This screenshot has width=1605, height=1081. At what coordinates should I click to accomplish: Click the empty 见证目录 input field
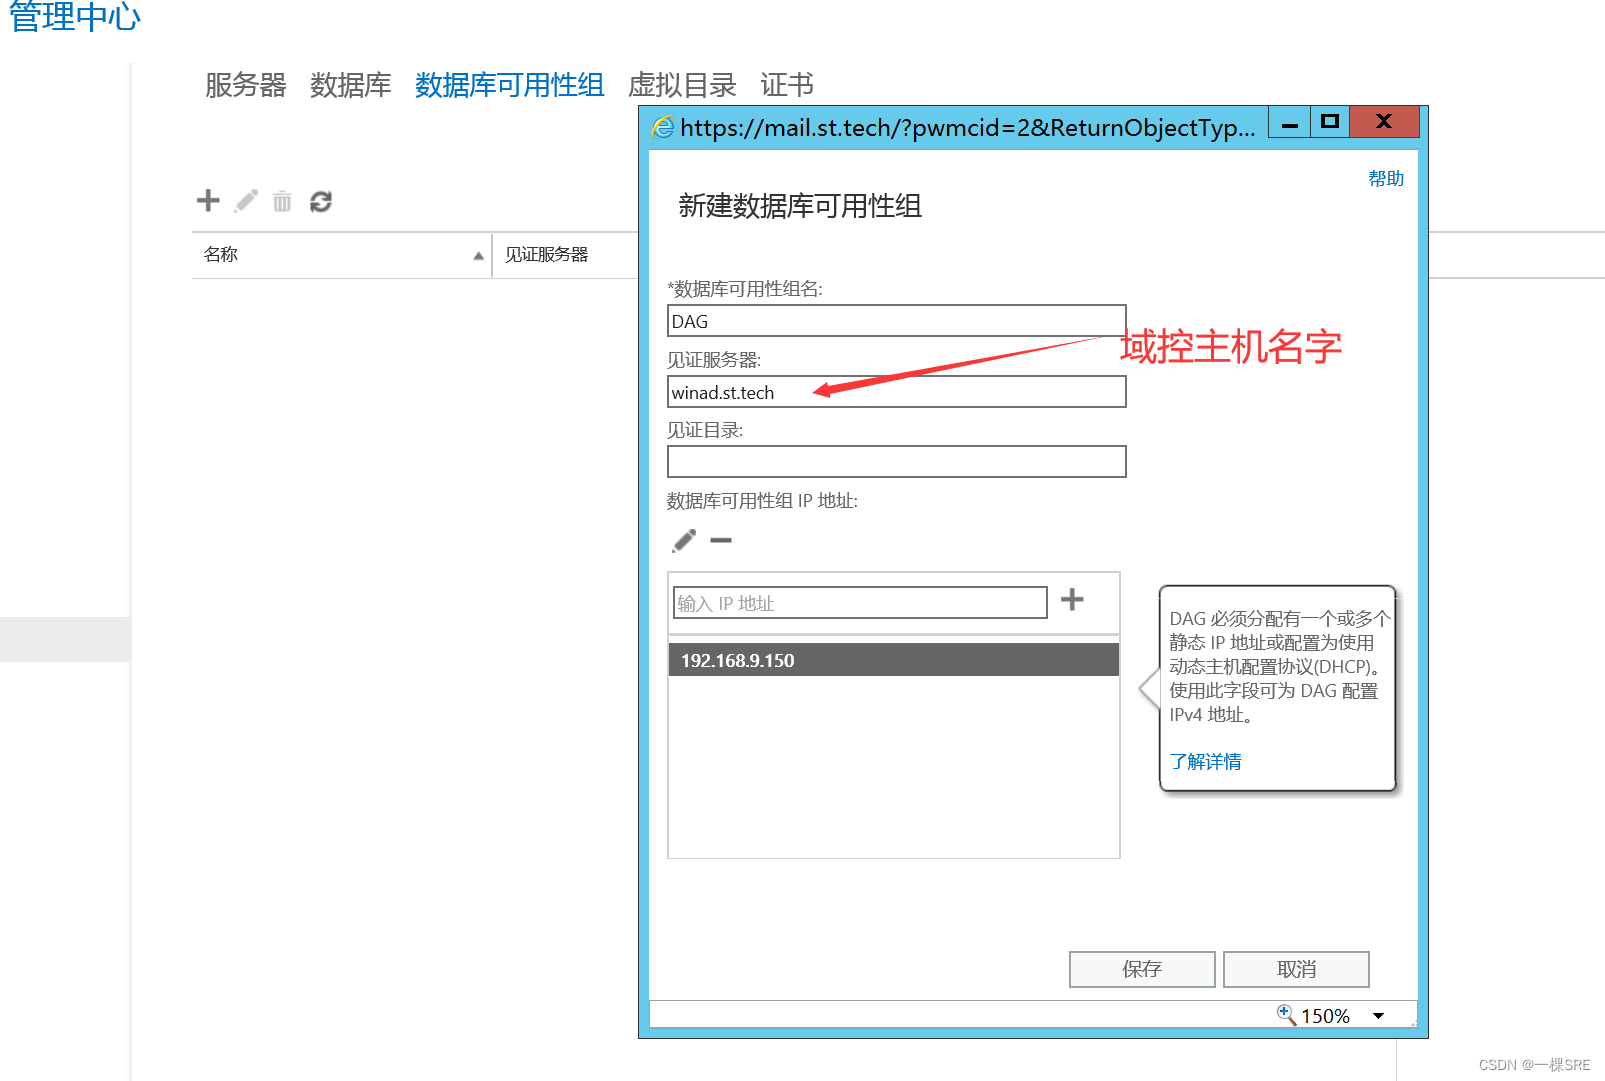coord(897,462)
